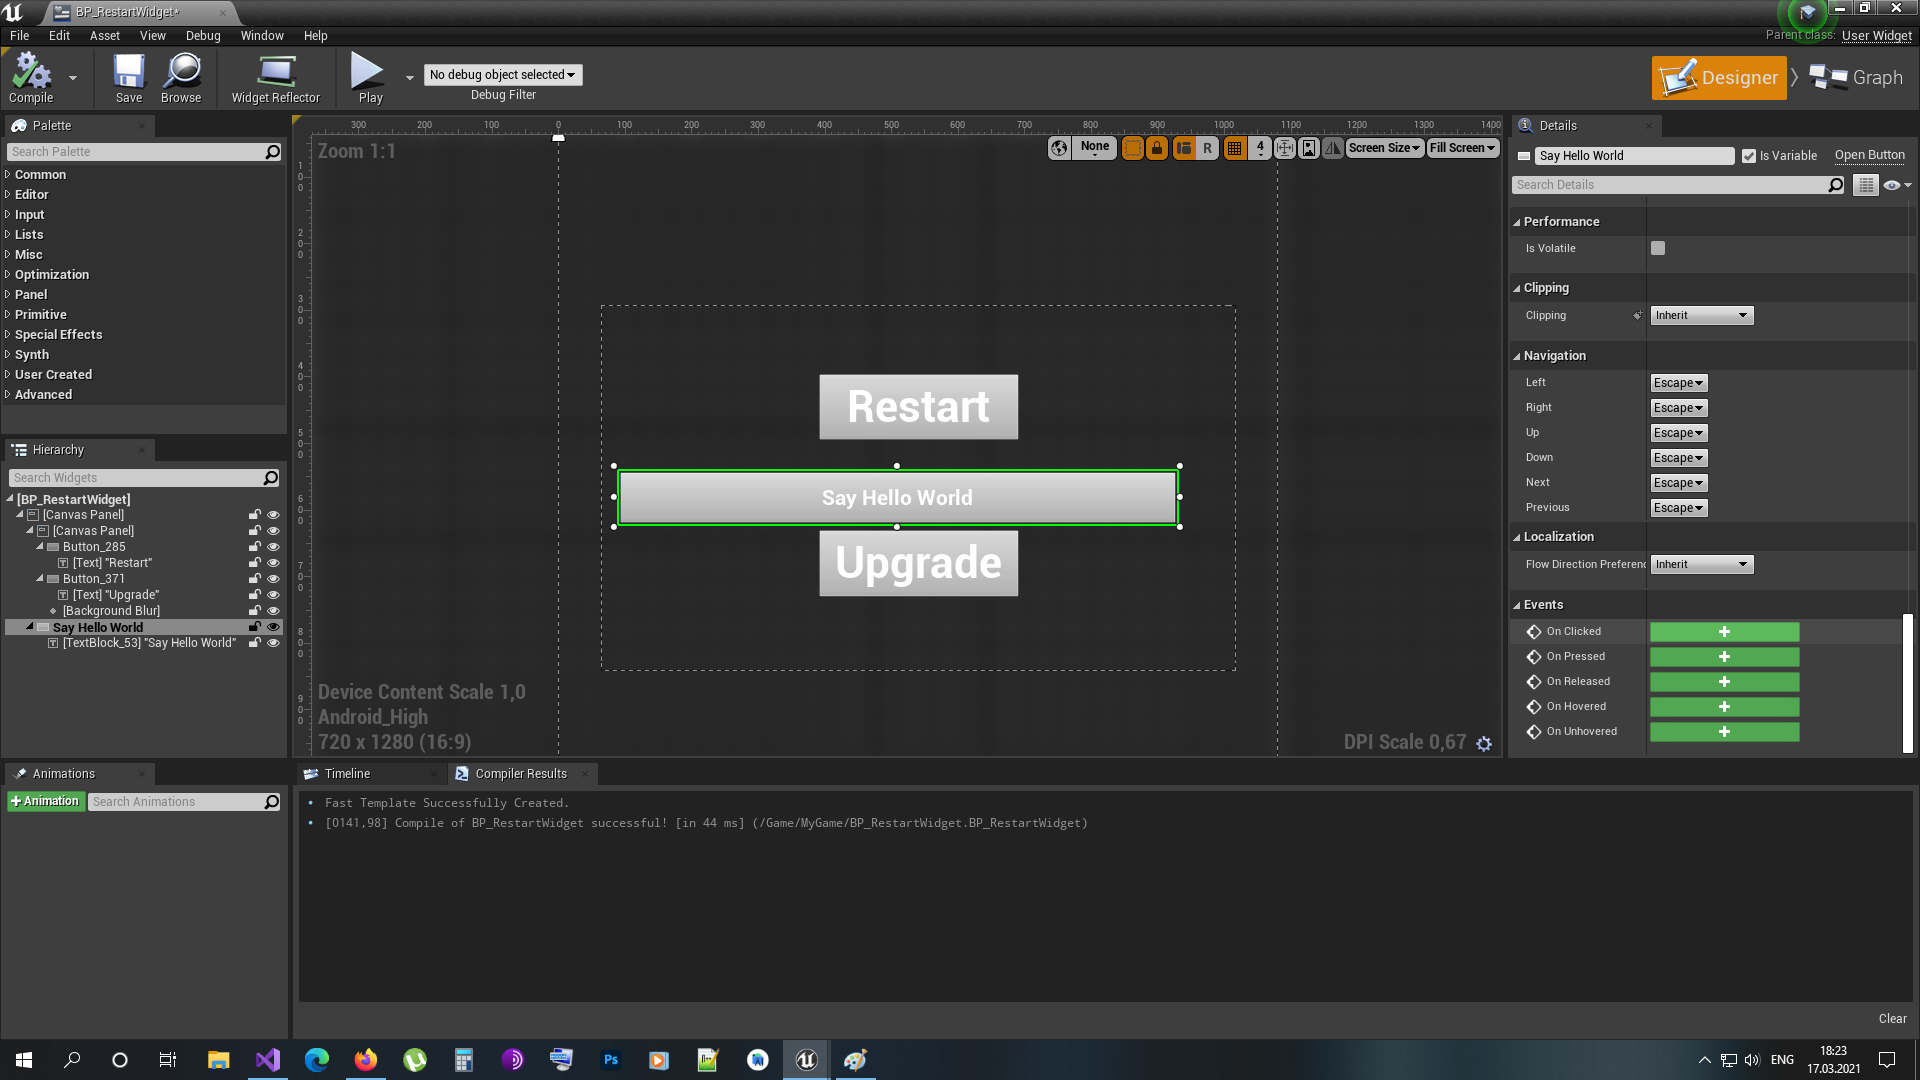
Task: Open the Screen Size dropdown
Action: (x=1384, y=148)
